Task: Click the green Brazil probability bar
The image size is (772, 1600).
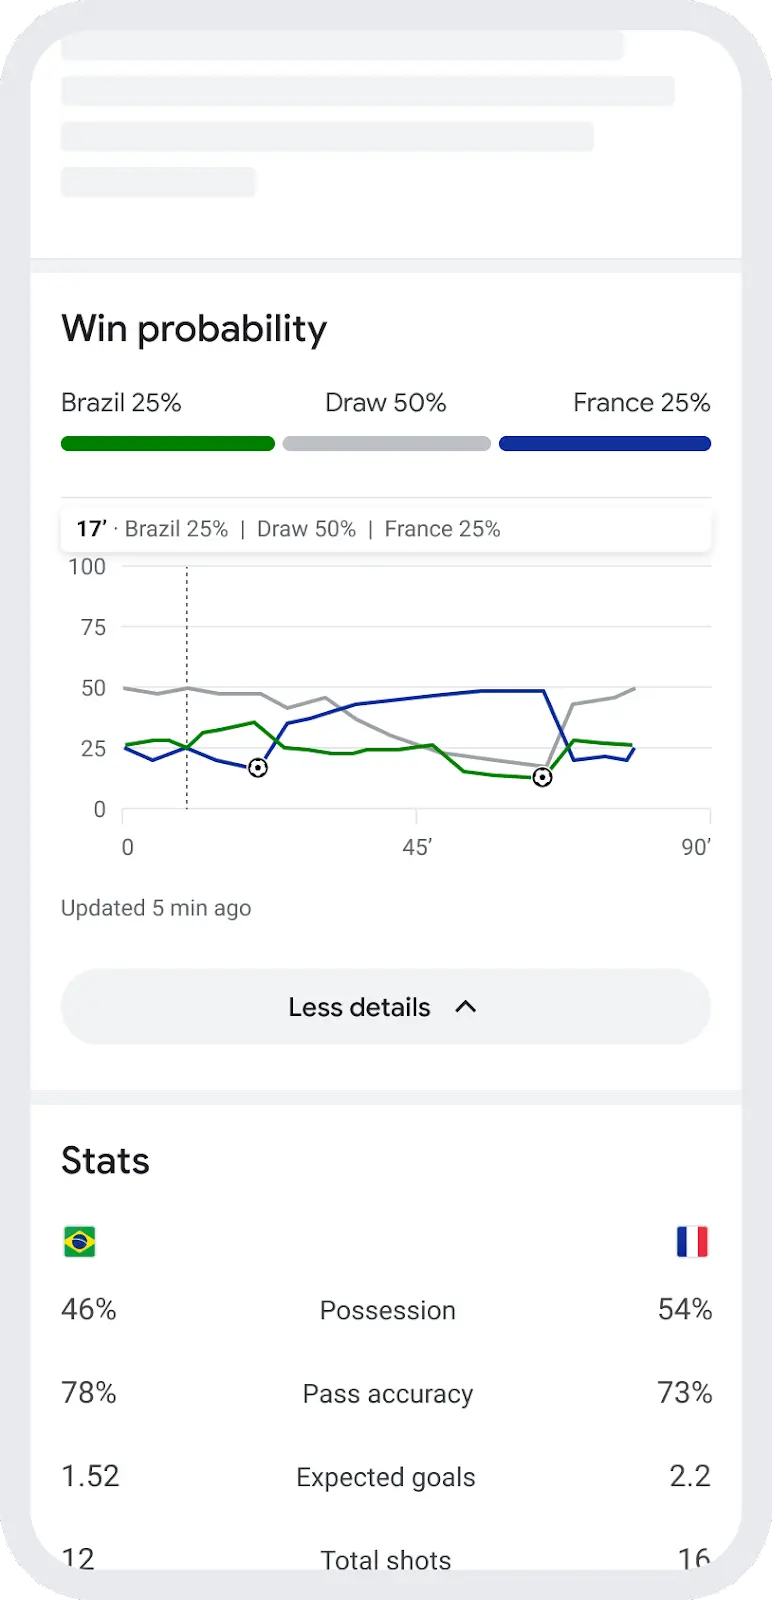Action: (x=168, y=444)
